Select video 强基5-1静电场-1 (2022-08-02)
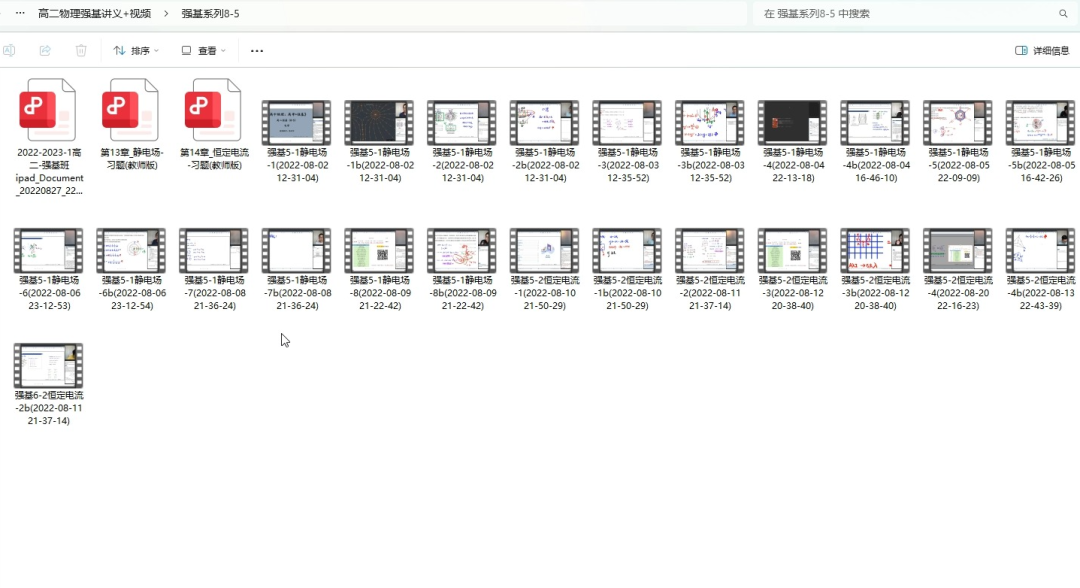The image size is (1080, 588). [x=296, y=124]
